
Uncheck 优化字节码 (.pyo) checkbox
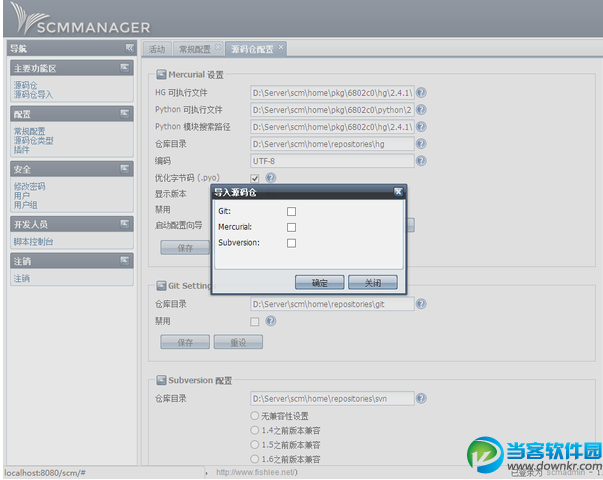[255, 178]
